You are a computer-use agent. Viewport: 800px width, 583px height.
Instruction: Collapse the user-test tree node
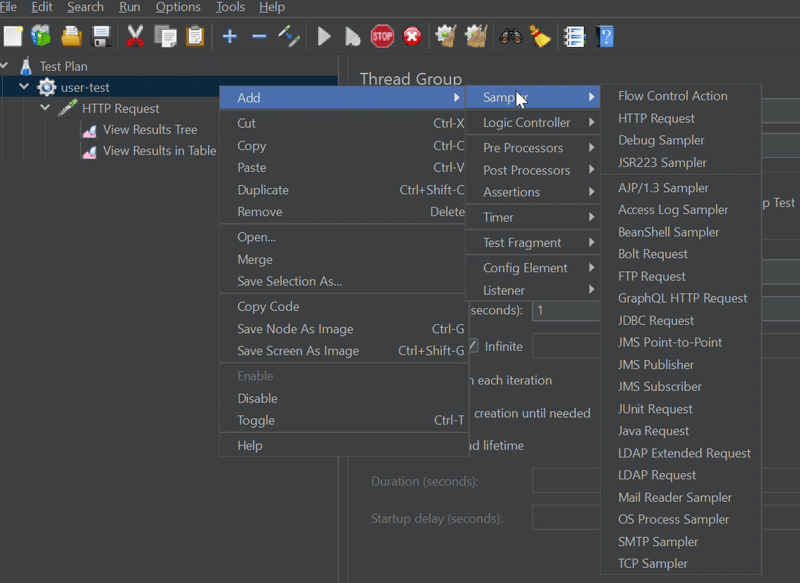pos(24,87)
